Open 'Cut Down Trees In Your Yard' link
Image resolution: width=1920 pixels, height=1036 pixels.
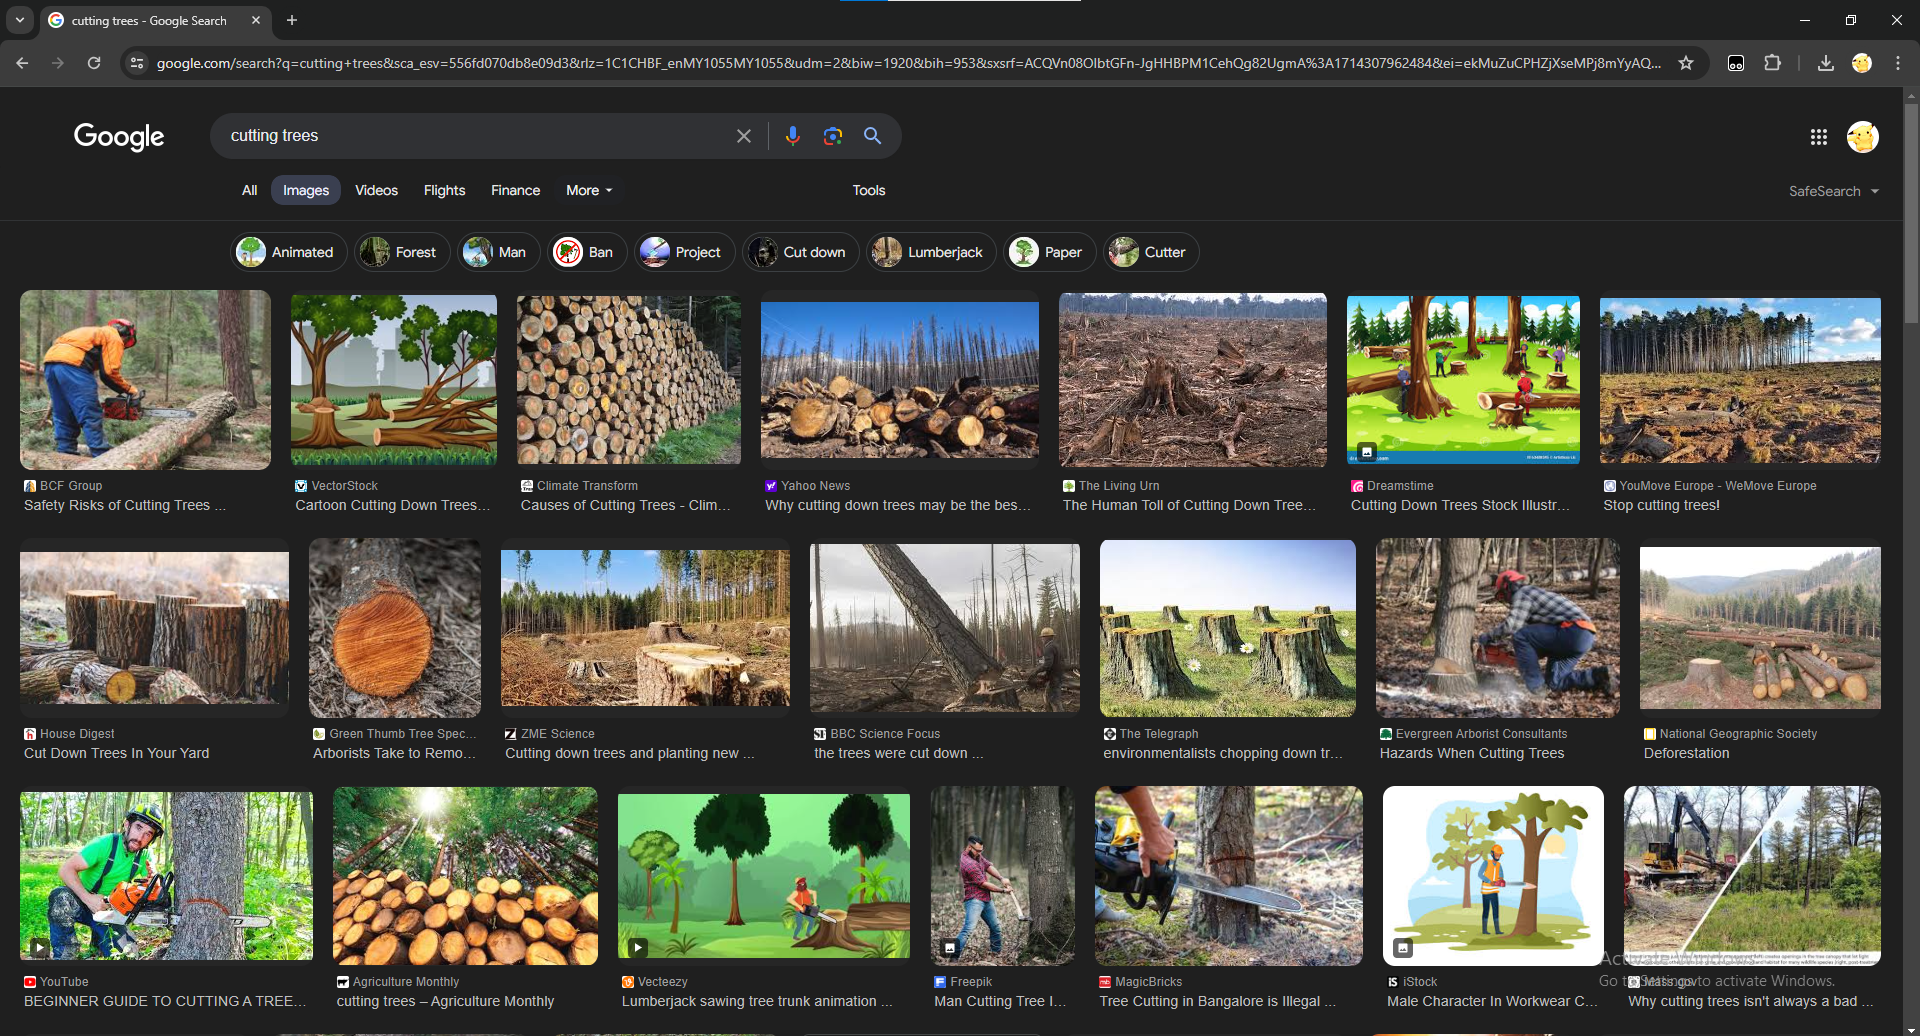click(x=117, y=753)
